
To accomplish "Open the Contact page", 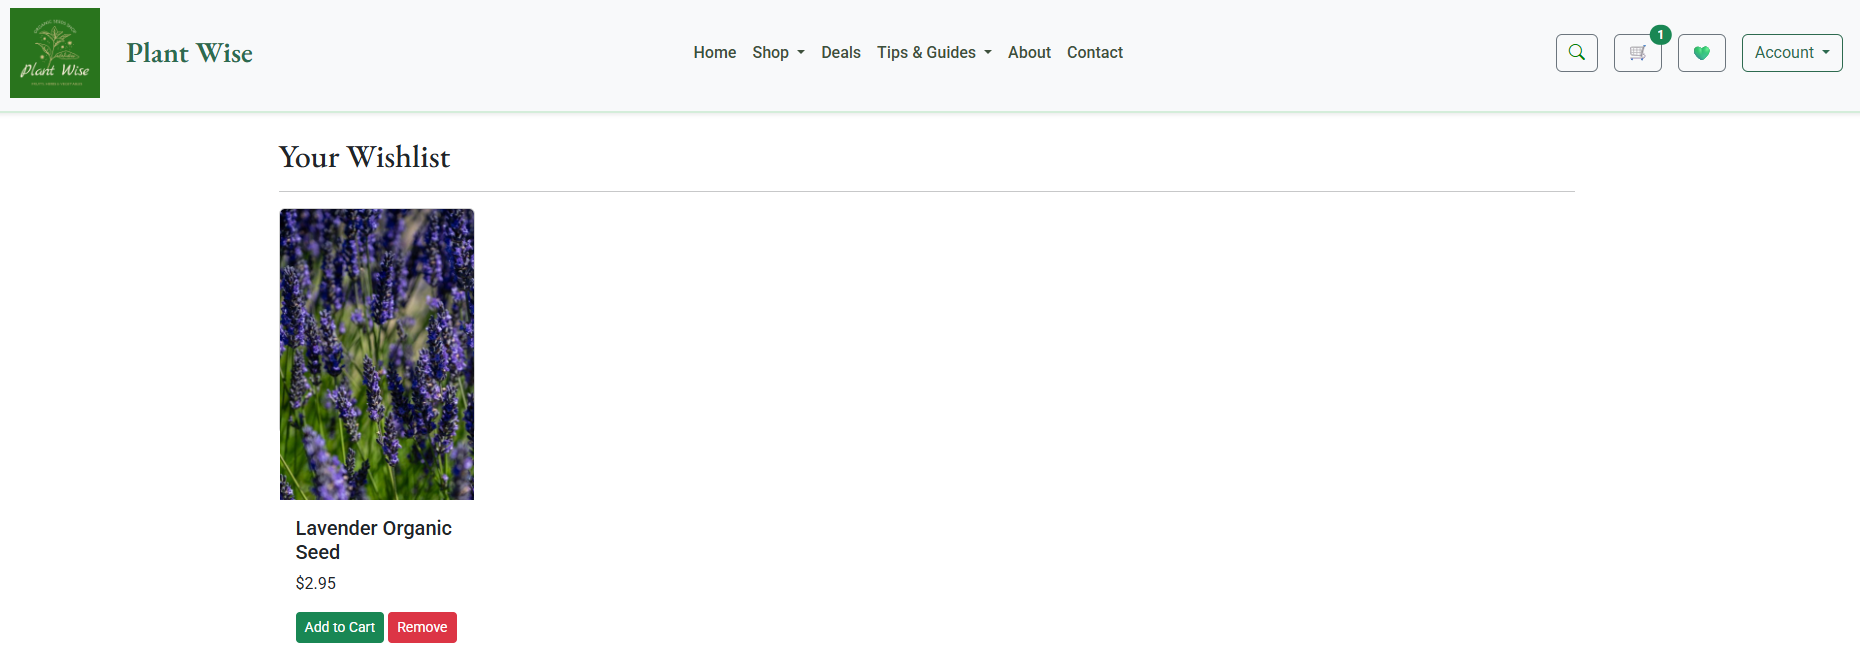I will pos(1095,52).
